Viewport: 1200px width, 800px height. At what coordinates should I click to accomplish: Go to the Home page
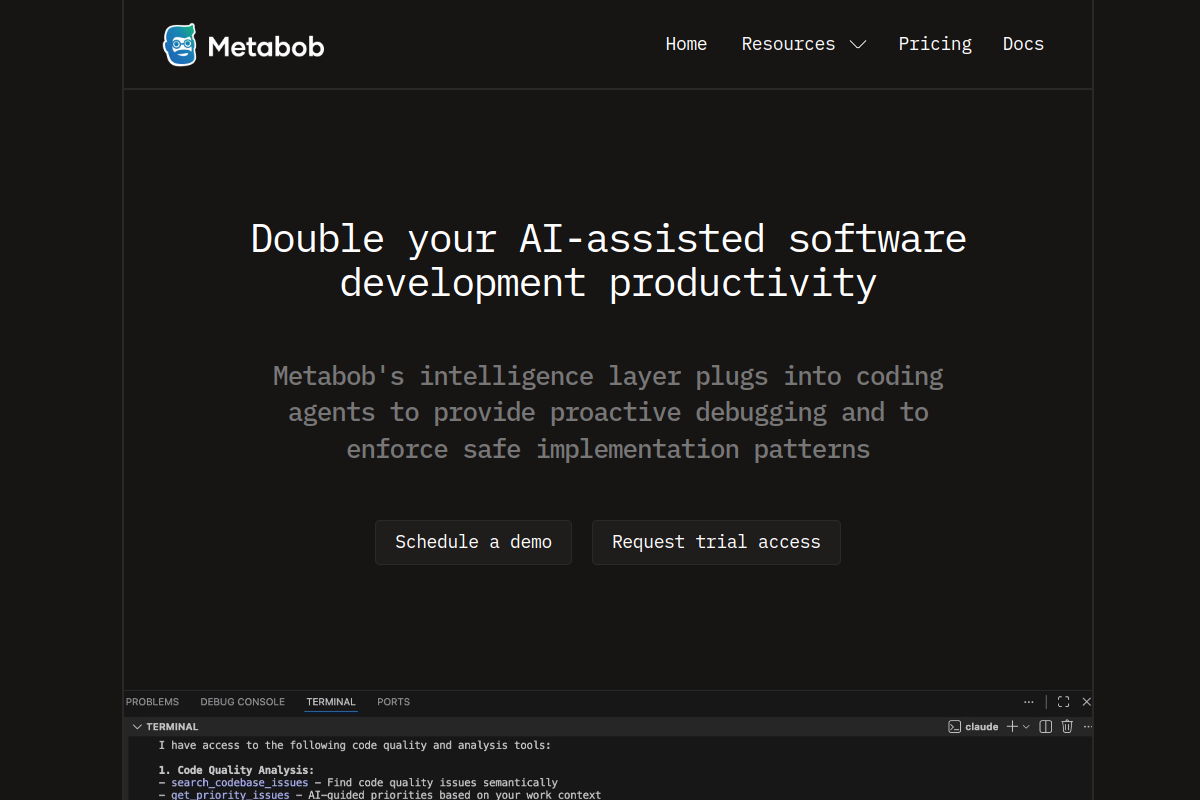coord(686,44)
